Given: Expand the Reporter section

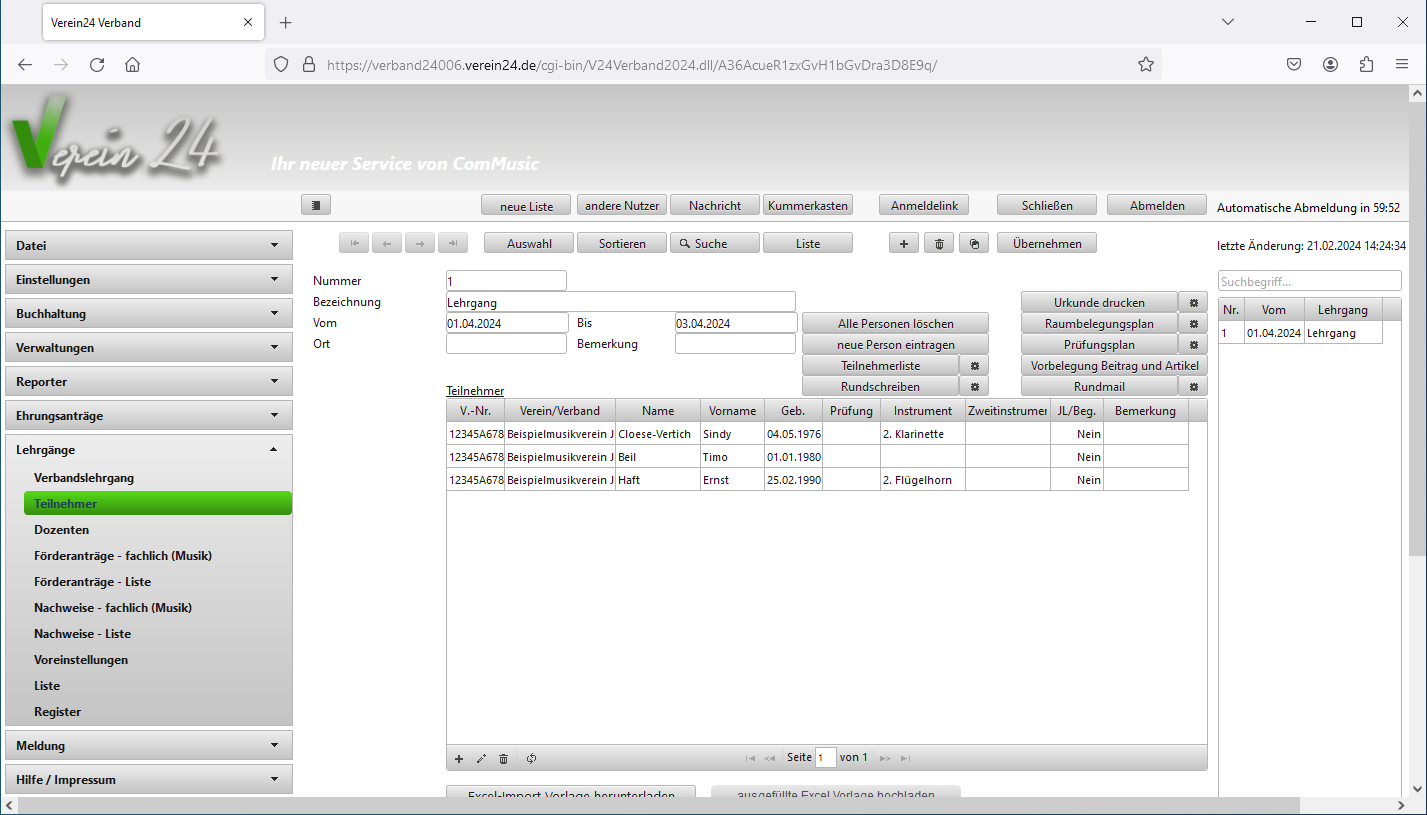Looking at the screenshot, I should (149, 381).
